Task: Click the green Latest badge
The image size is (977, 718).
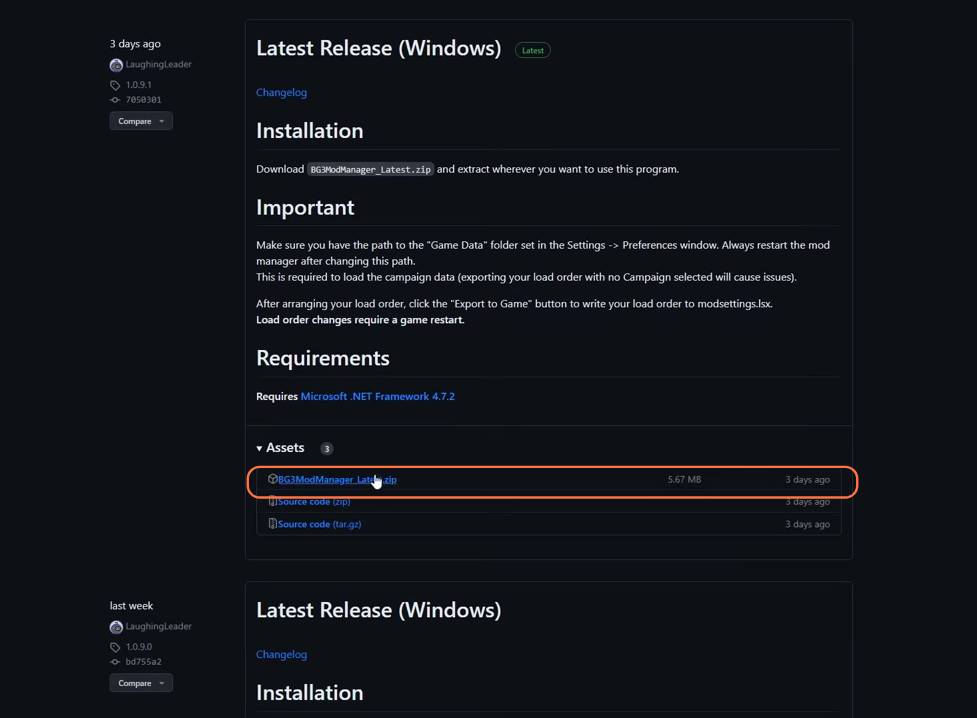Action: (x=533, y=50)
